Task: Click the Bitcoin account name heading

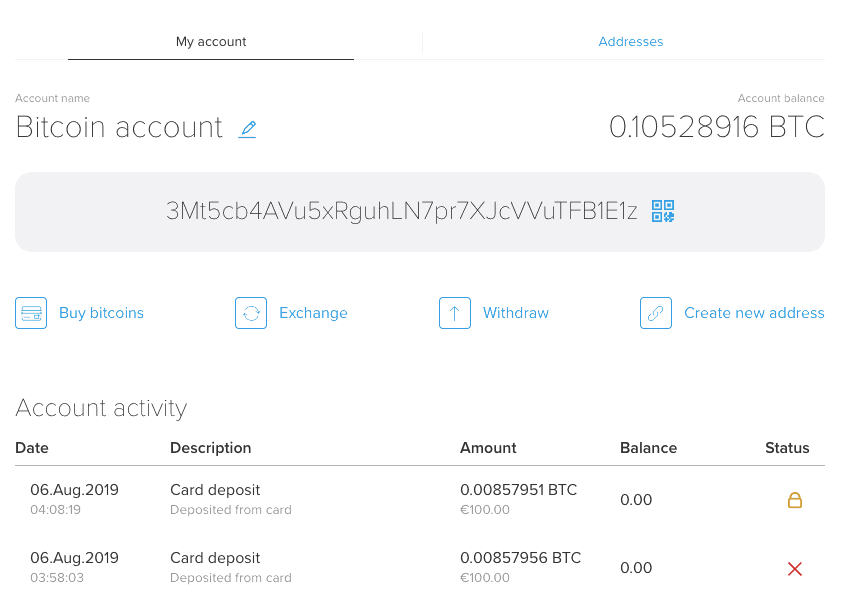Action: click(119, 127)
